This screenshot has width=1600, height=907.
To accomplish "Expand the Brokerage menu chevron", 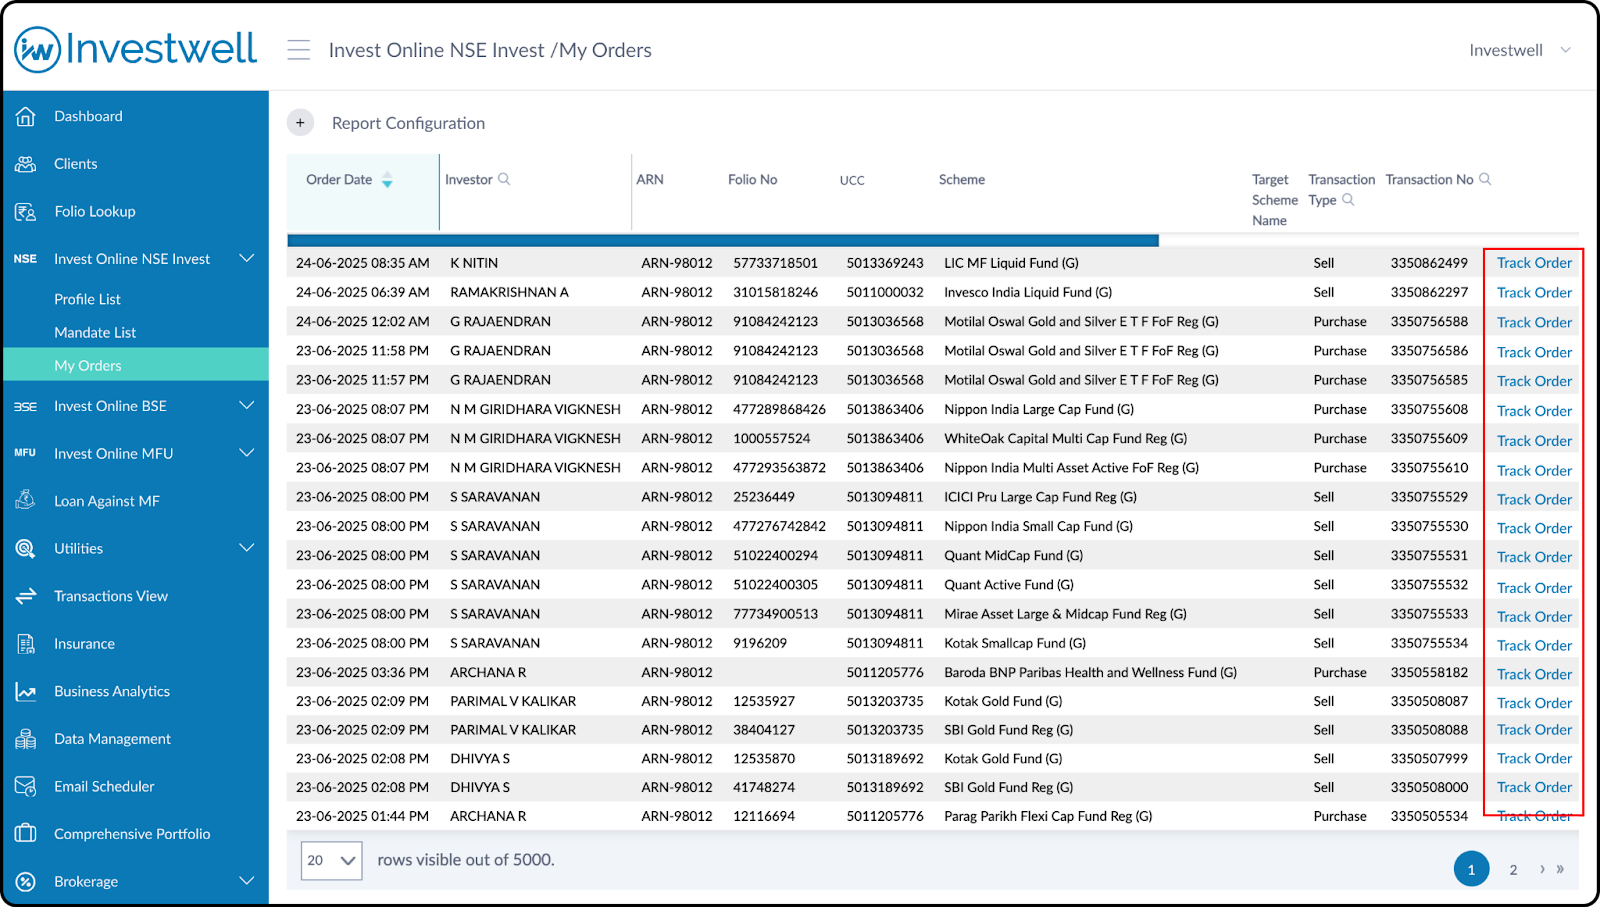I will click(x=247, y=881).
